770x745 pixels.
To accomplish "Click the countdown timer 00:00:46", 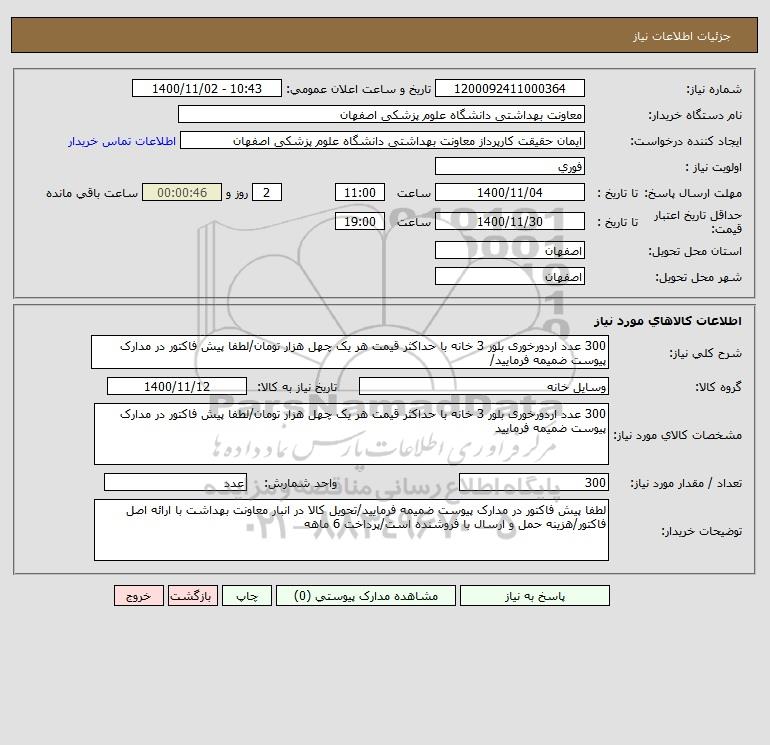I will coord(182,193).
